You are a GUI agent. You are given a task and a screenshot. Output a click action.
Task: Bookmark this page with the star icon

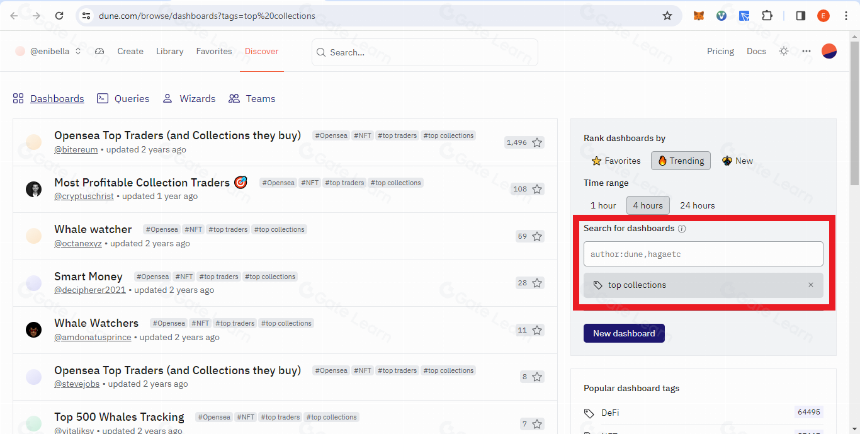[x=667, y=16]
